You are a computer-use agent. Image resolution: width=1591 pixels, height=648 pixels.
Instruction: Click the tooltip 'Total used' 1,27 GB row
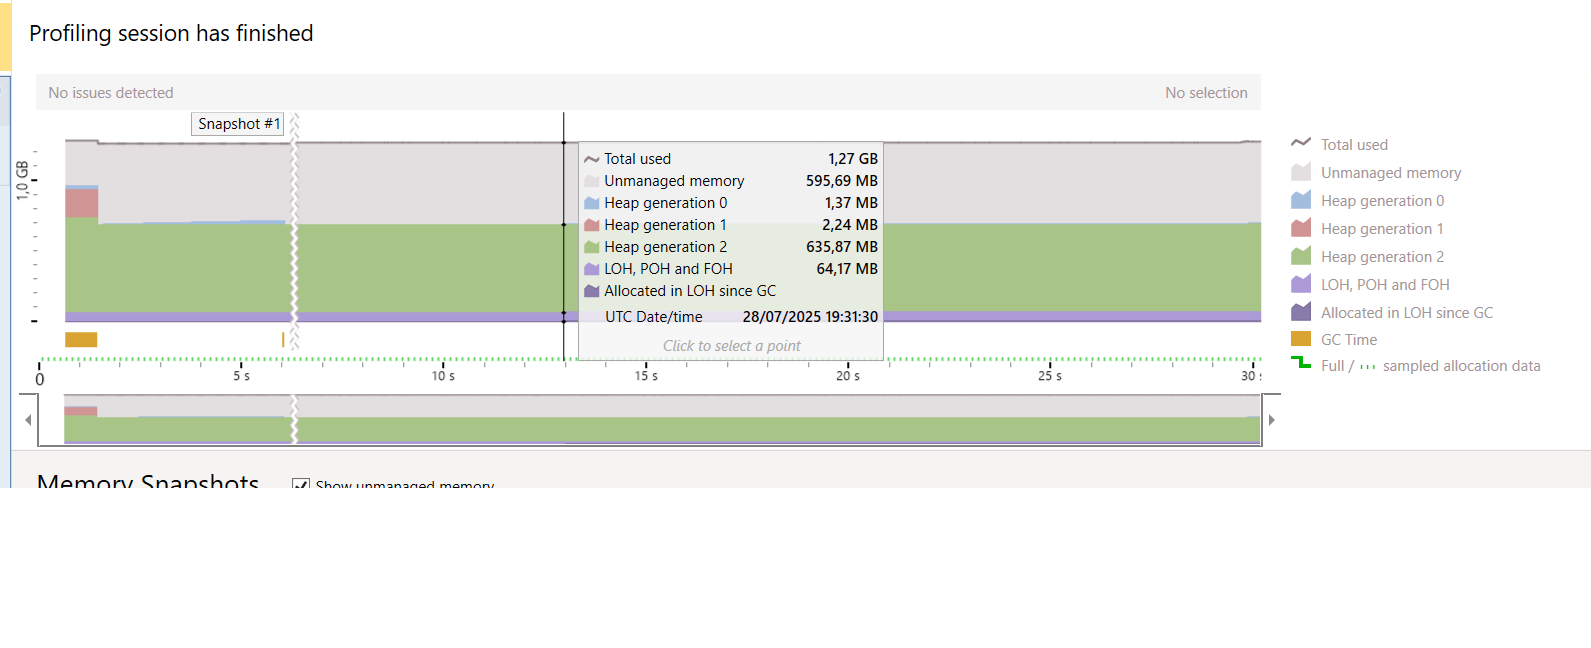(731, 159)
